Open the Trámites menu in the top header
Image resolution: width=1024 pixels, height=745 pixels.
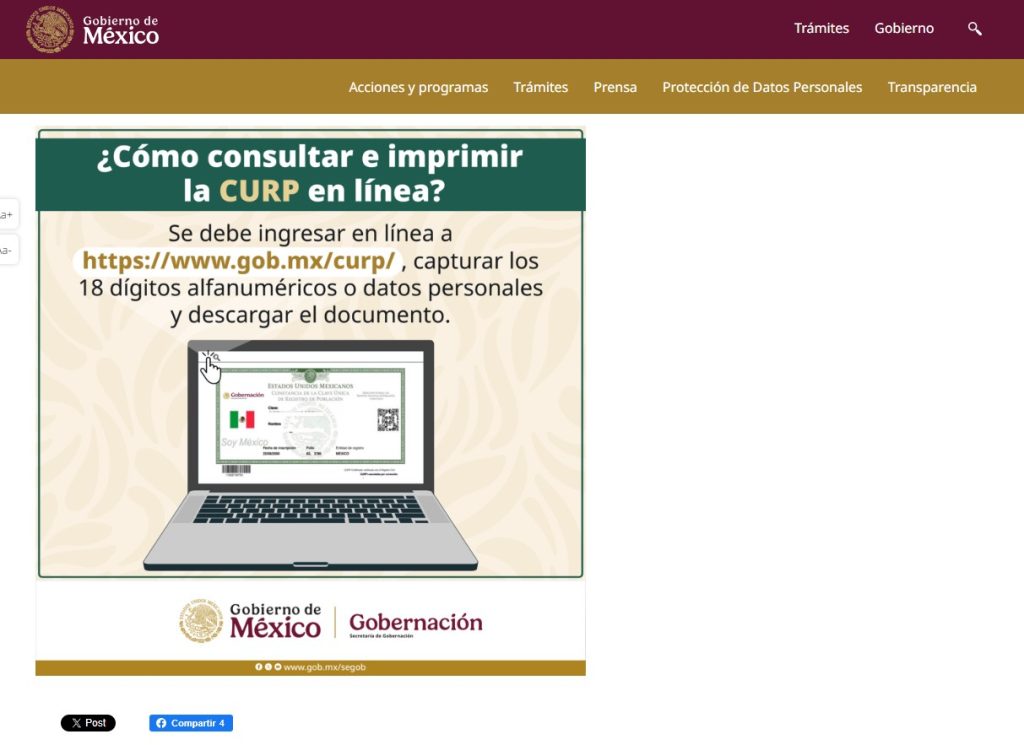pyautogui.click(x=821, y=28)
